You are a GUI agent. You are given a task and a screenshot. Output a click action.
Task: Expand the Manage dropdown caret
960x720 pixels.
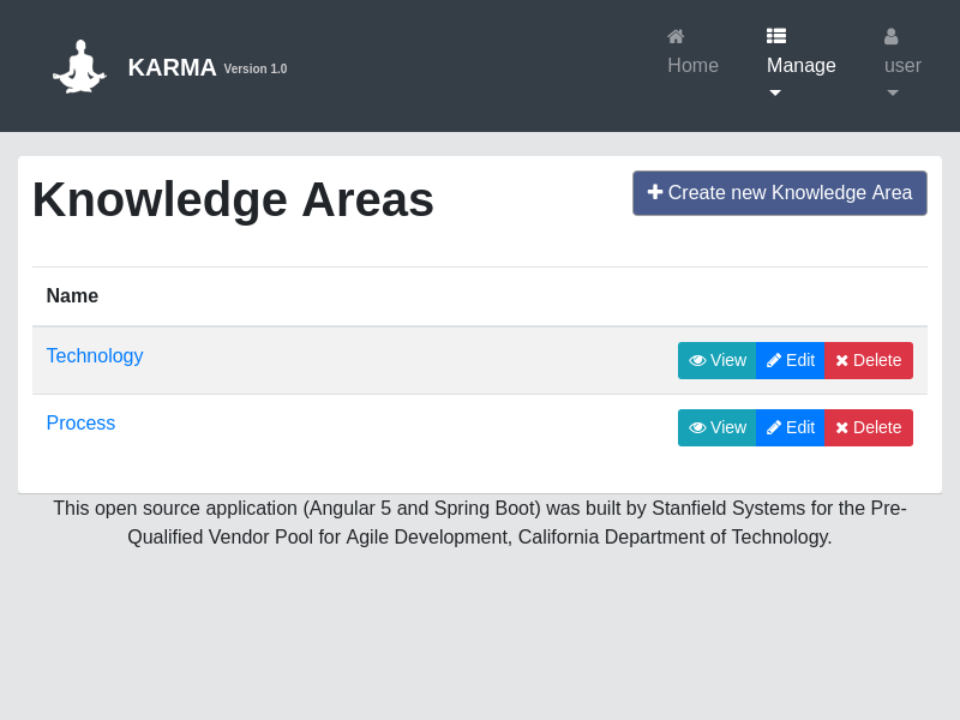pyautogui.click(x=775, y=93)
